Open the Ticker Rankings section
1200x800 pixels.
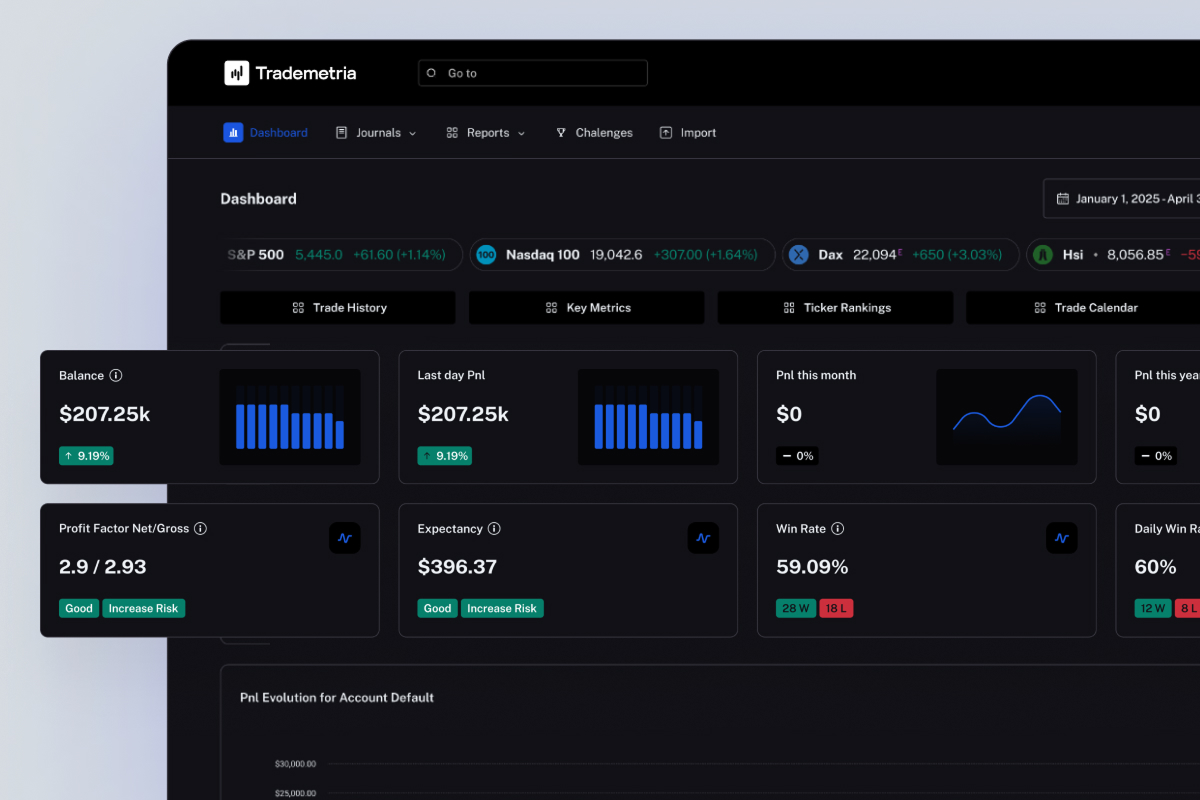tap(835, 308)
